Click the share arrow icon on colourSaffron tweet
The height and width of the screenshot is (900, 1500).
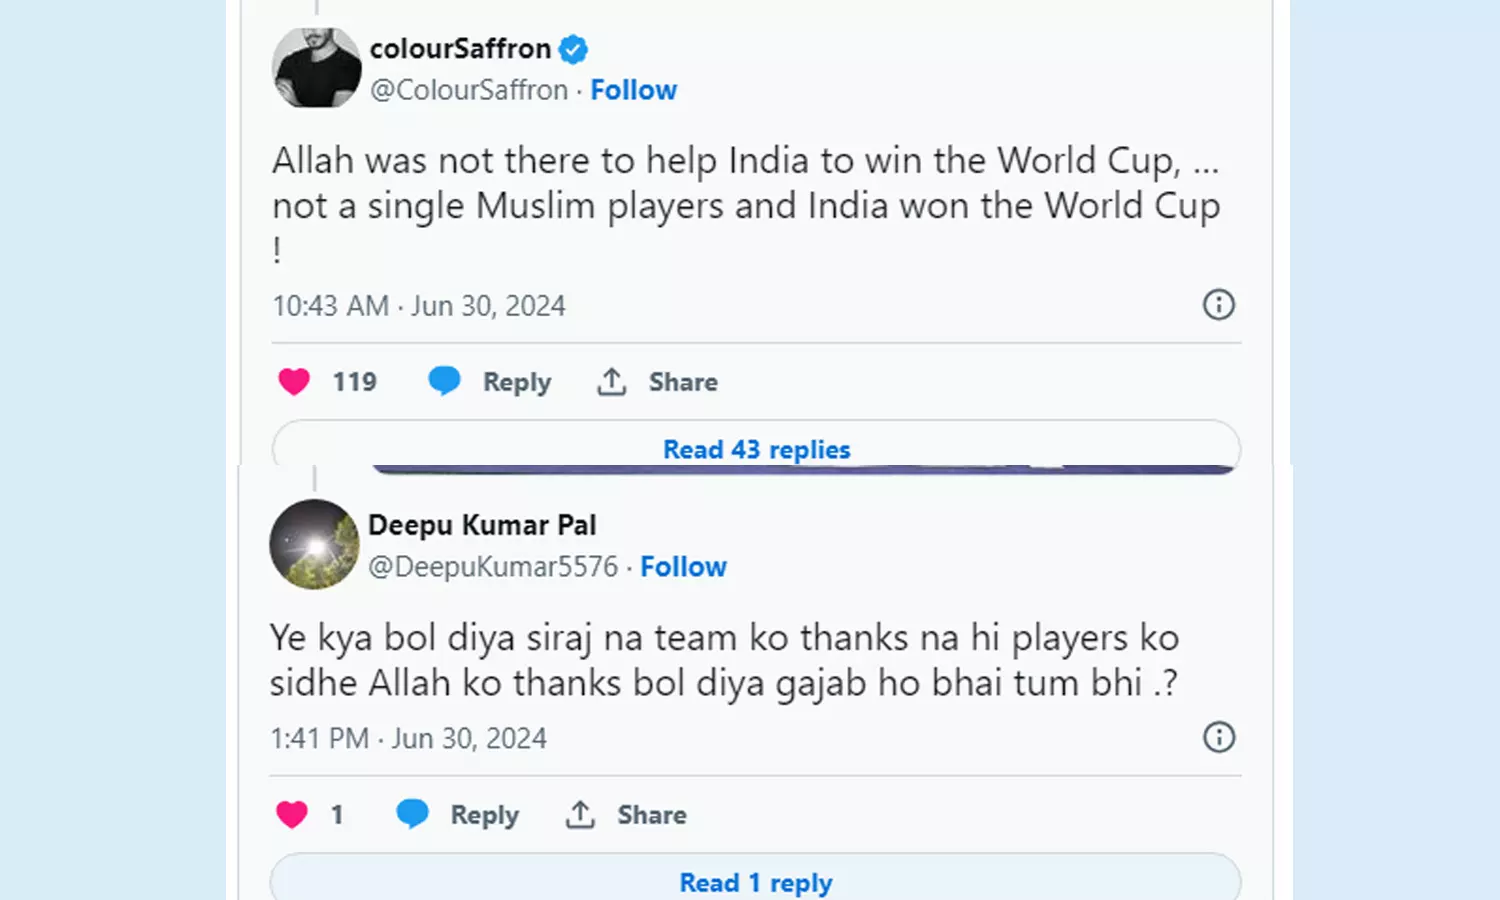[x=612, y=381]
